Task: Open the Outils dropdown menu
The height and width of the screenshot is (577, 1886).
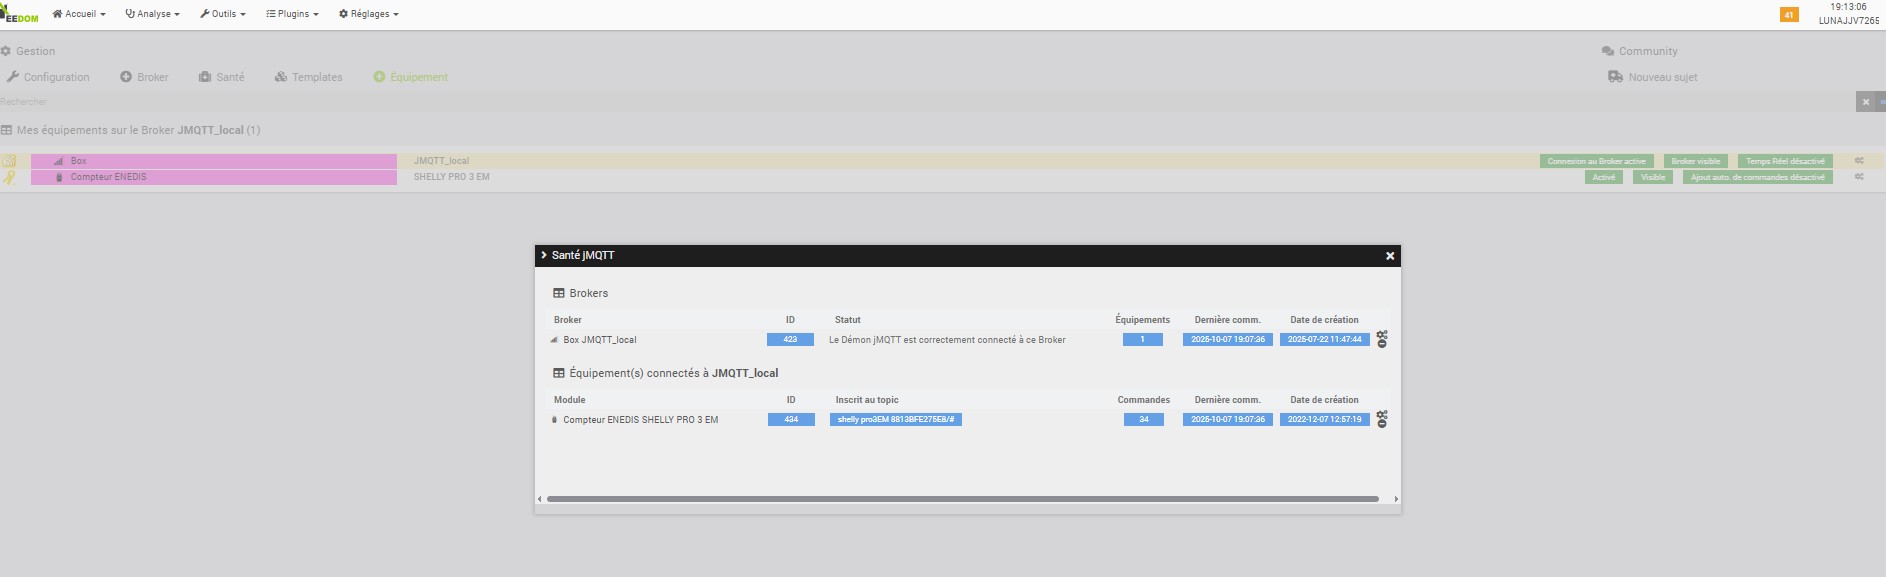Action: point(223,14)
